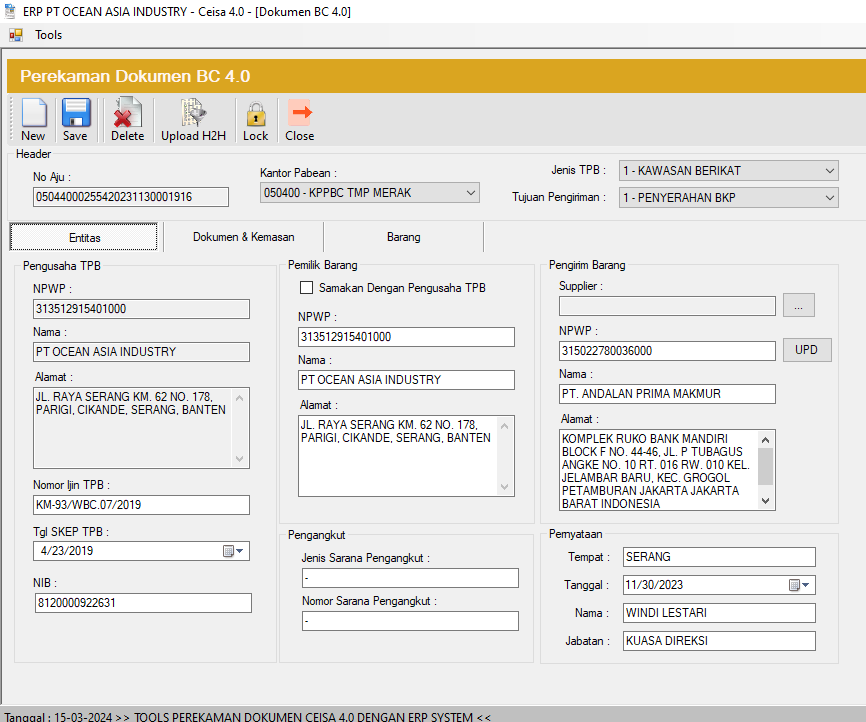Switch to the Barang tab
This screenshot has height=722, width=866.
click(403, 237)
